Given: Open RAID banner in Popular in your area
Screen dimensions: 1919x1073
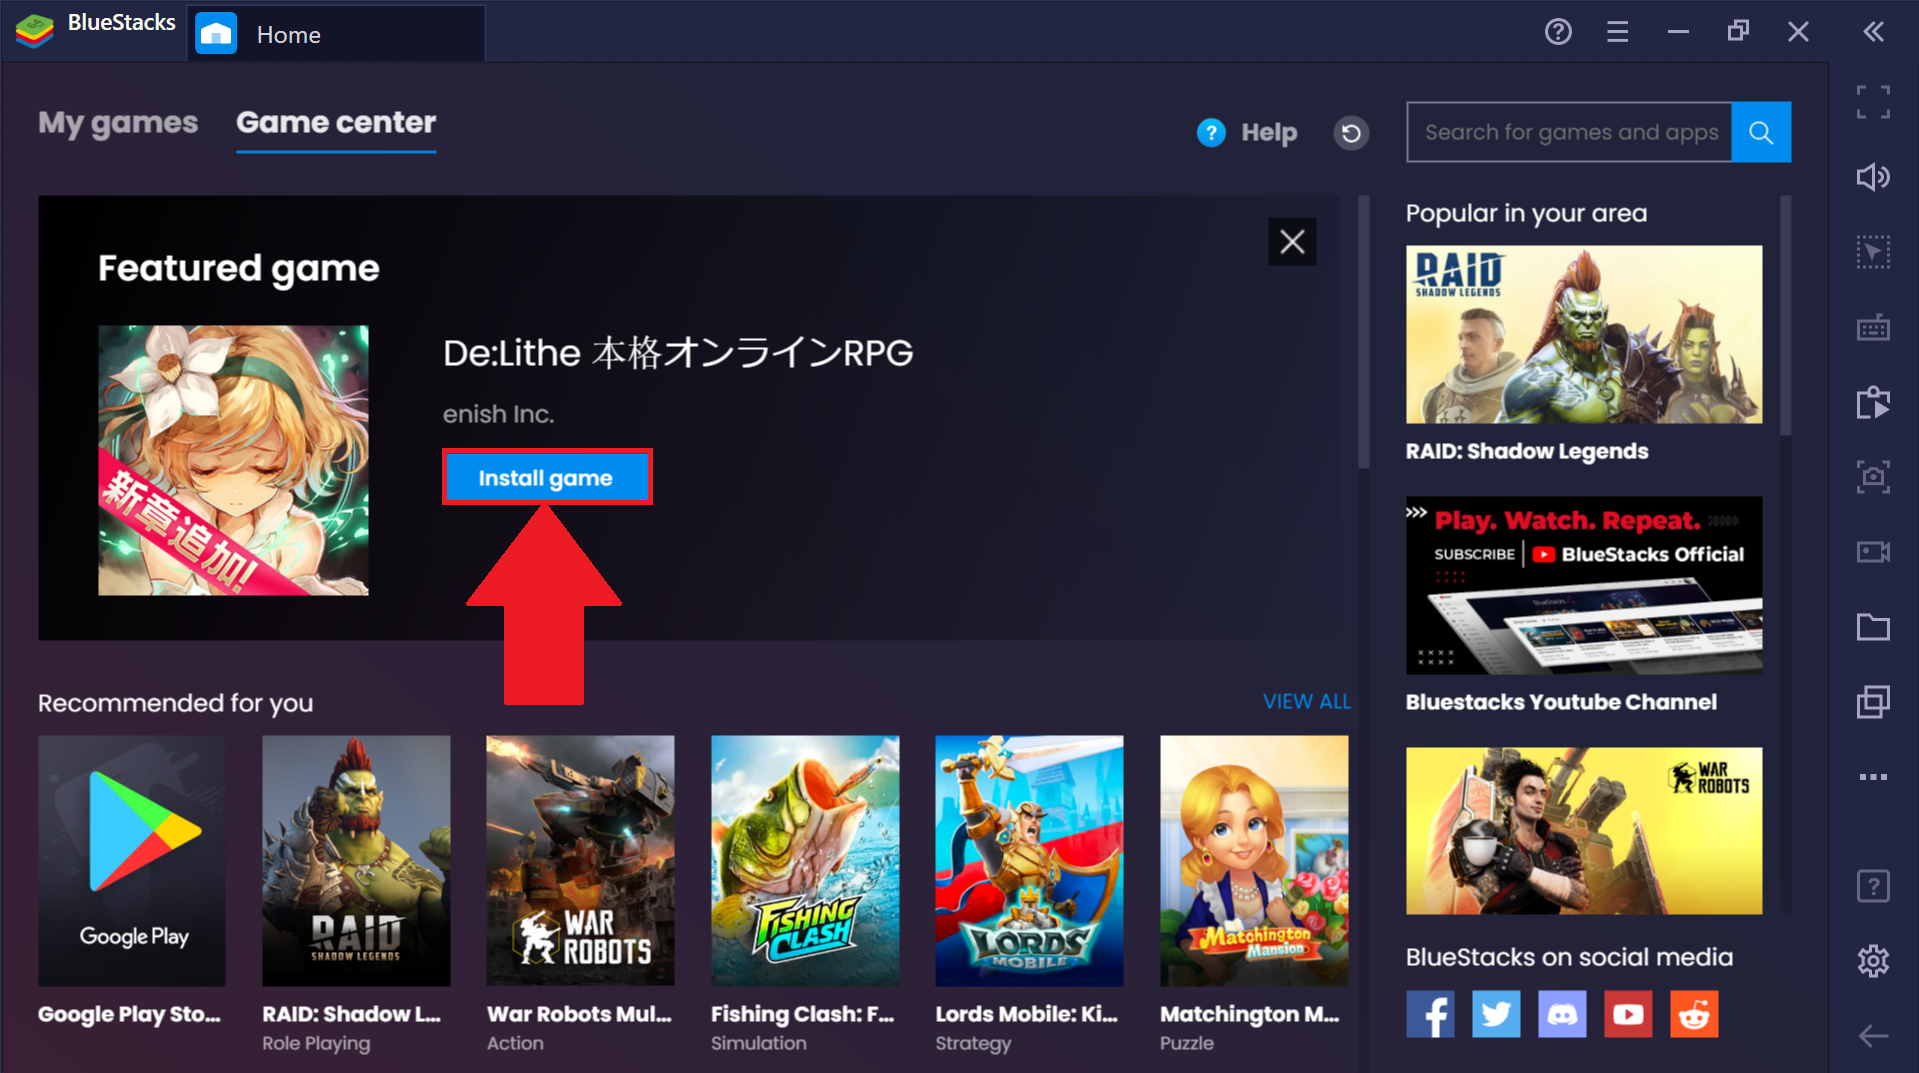Looking at the screenshot, I should pyautogui.click(x=1584, y=334).
